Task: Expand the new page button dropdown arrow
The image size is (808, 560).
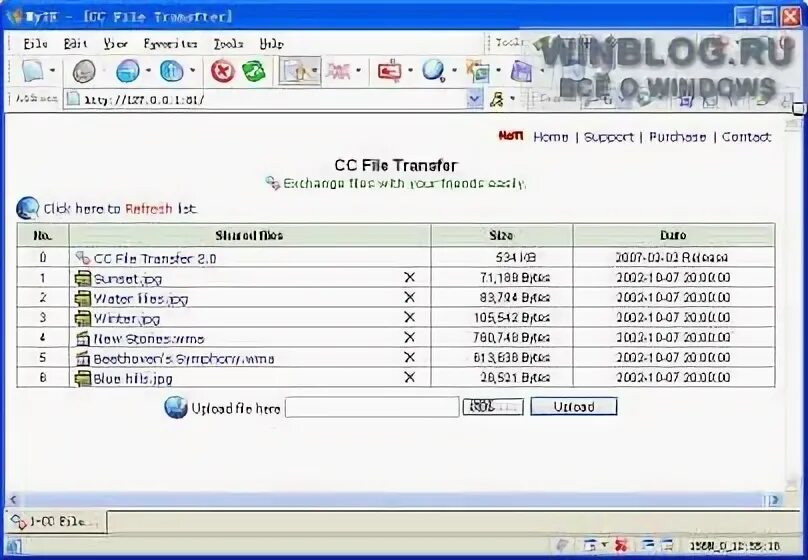Action: coord(53,70)
